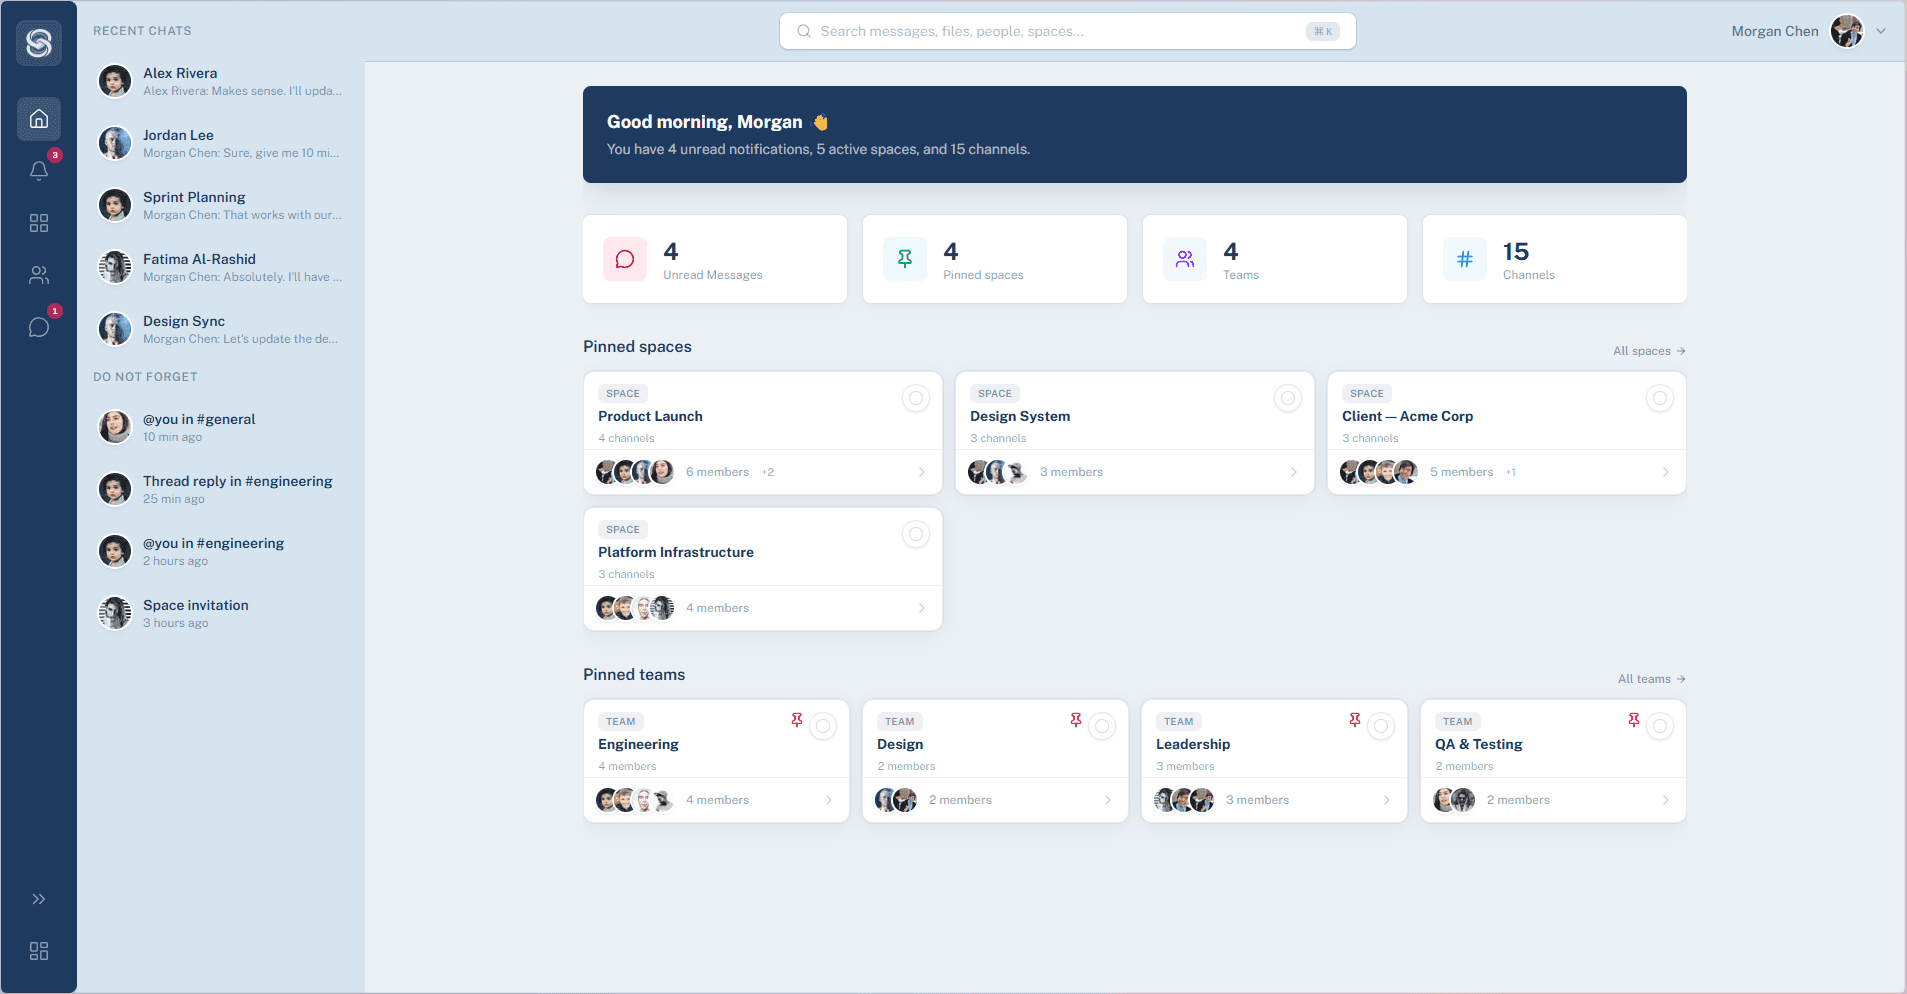Open chat bubble icon in sidebar
The width and height of the screenshot is (1907, 994).
tap(39, 327)
